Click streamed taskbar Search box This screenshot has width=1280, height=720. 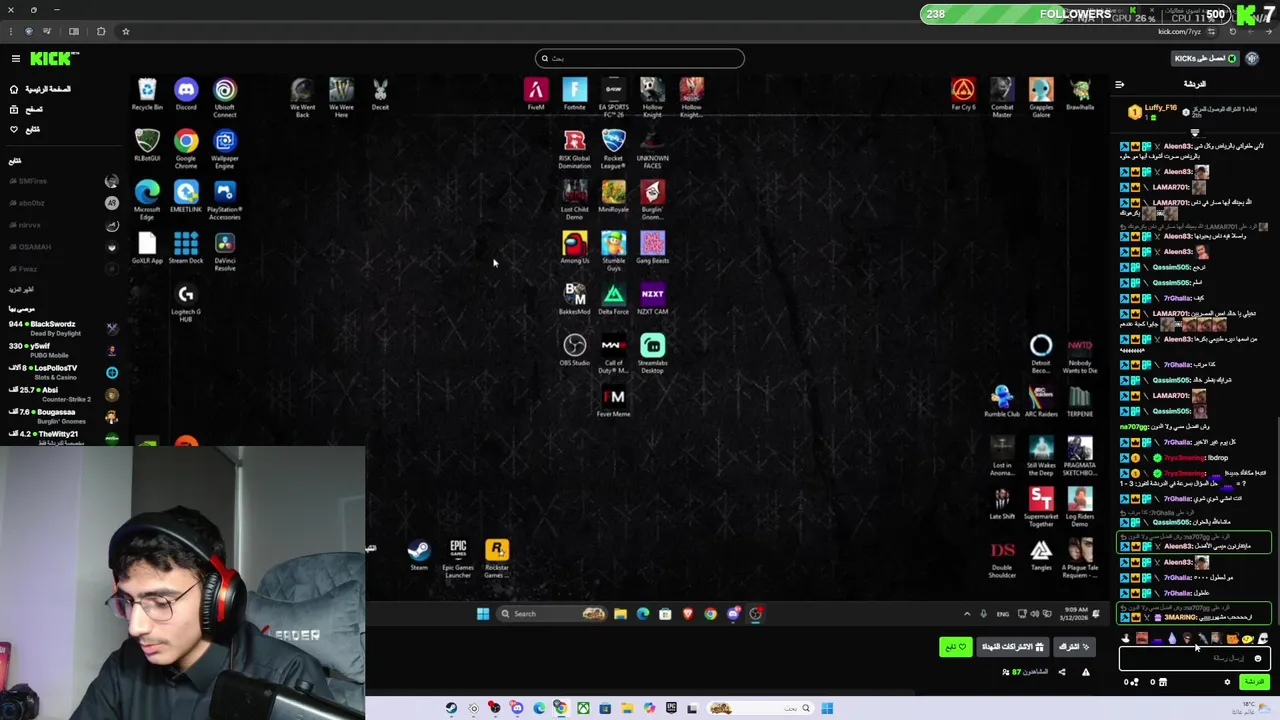[552, 613]
